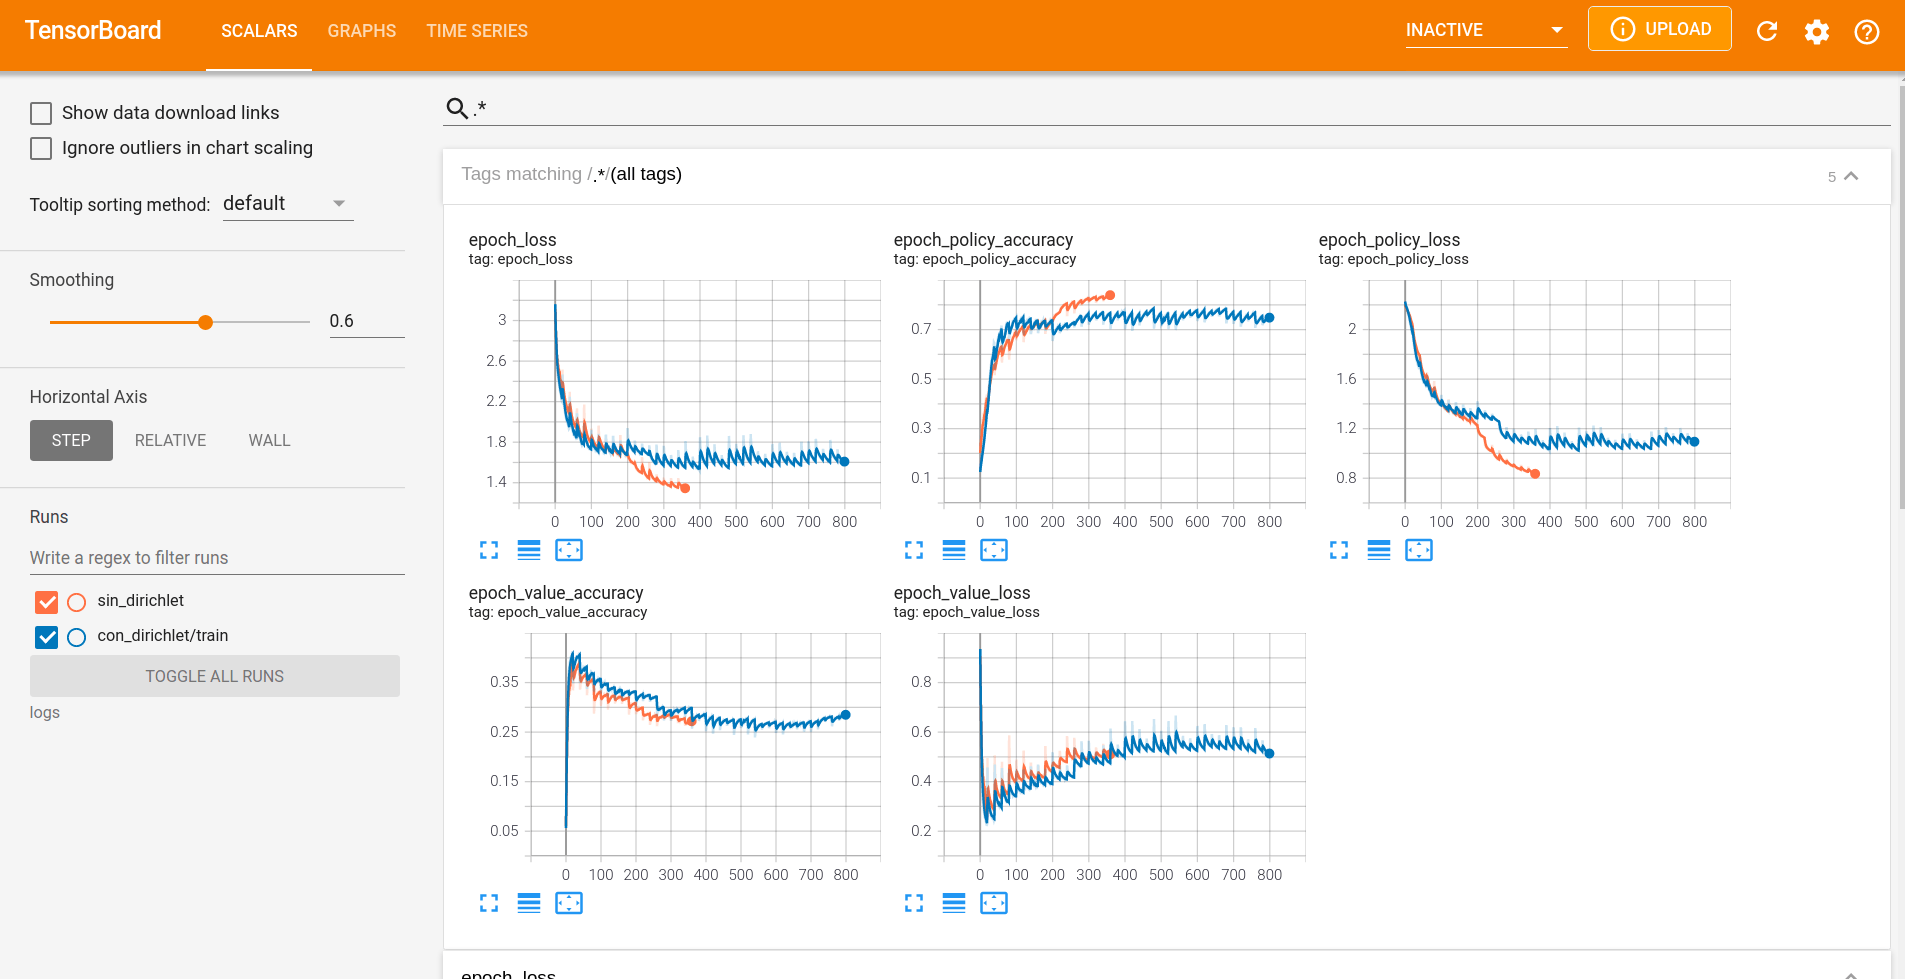Viewport: 1905px width, 979px height.
Task: Switch to the TIME SERIES tab
Action: [477, 31]
